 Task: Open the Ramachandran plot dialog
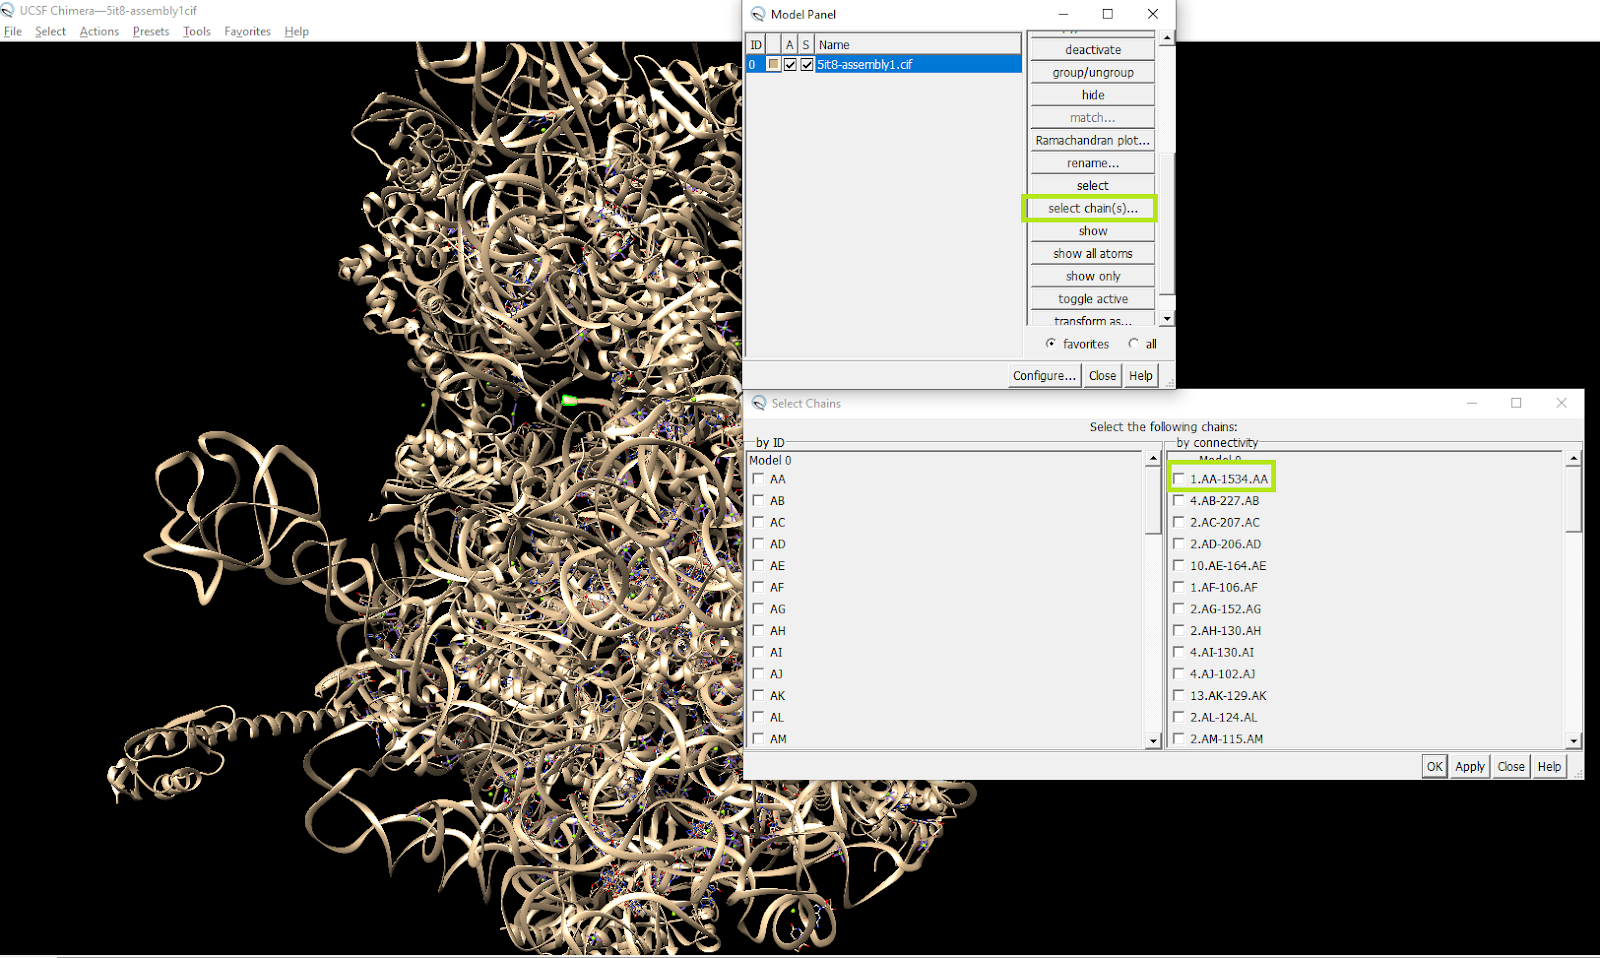click(1093, 140)
